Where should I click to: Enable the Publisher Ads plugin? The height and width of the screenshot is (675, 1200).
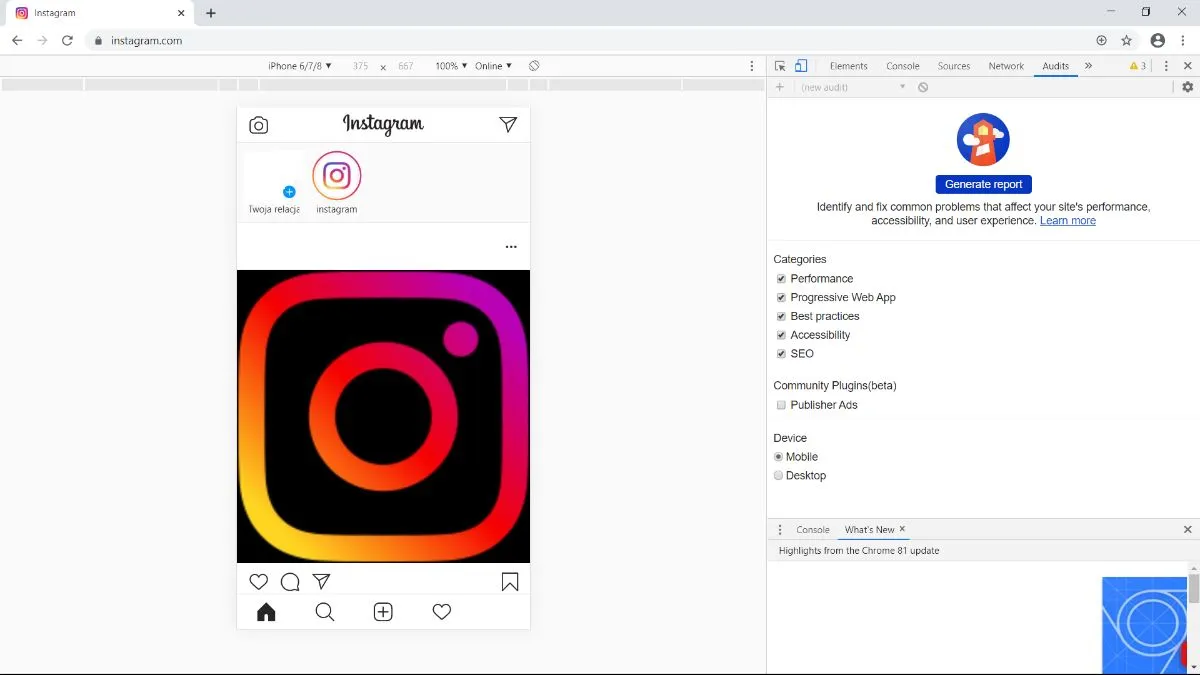coord(781,405)
